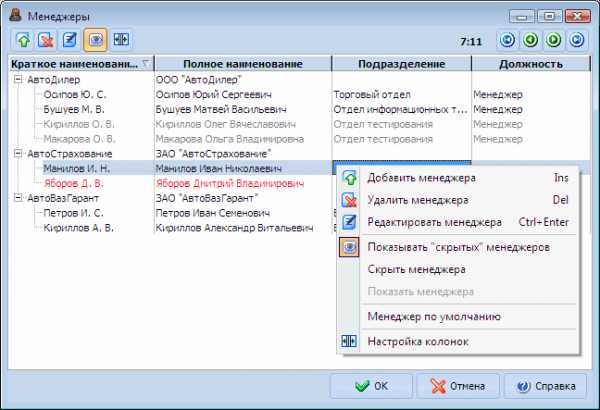Viewport: 600px width, 410px height.
Task: Toggle show hidden managers toolbar button
Action: [97, 40]
